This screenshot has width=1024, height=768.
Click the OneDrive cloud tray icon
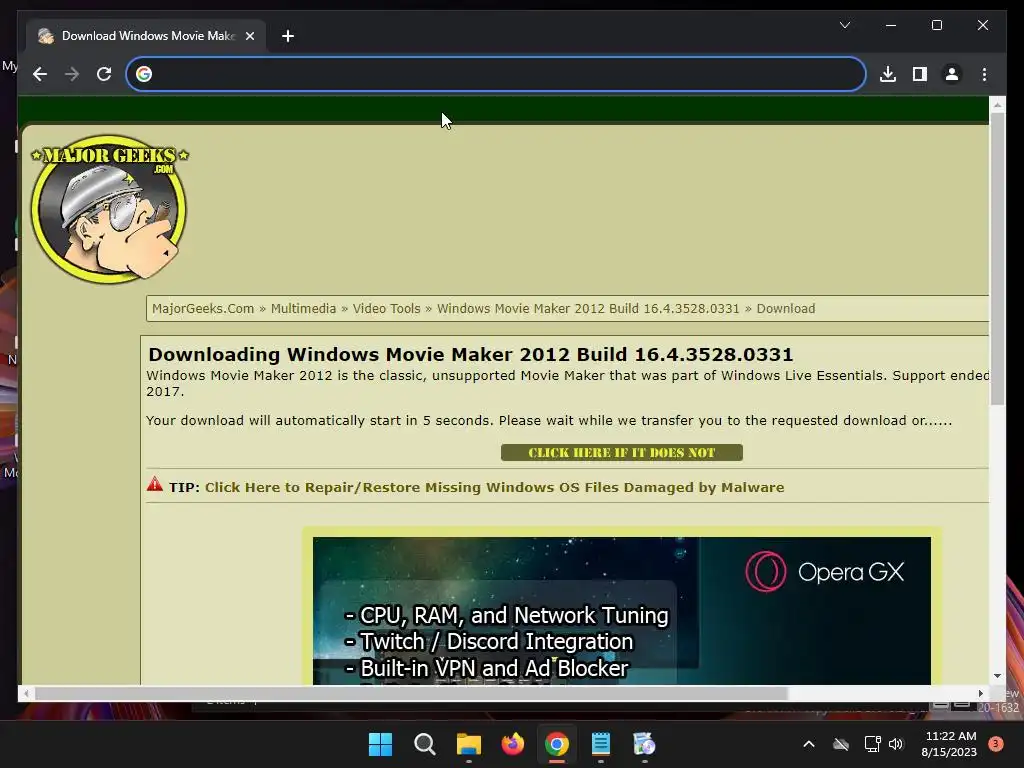(840, 744)
